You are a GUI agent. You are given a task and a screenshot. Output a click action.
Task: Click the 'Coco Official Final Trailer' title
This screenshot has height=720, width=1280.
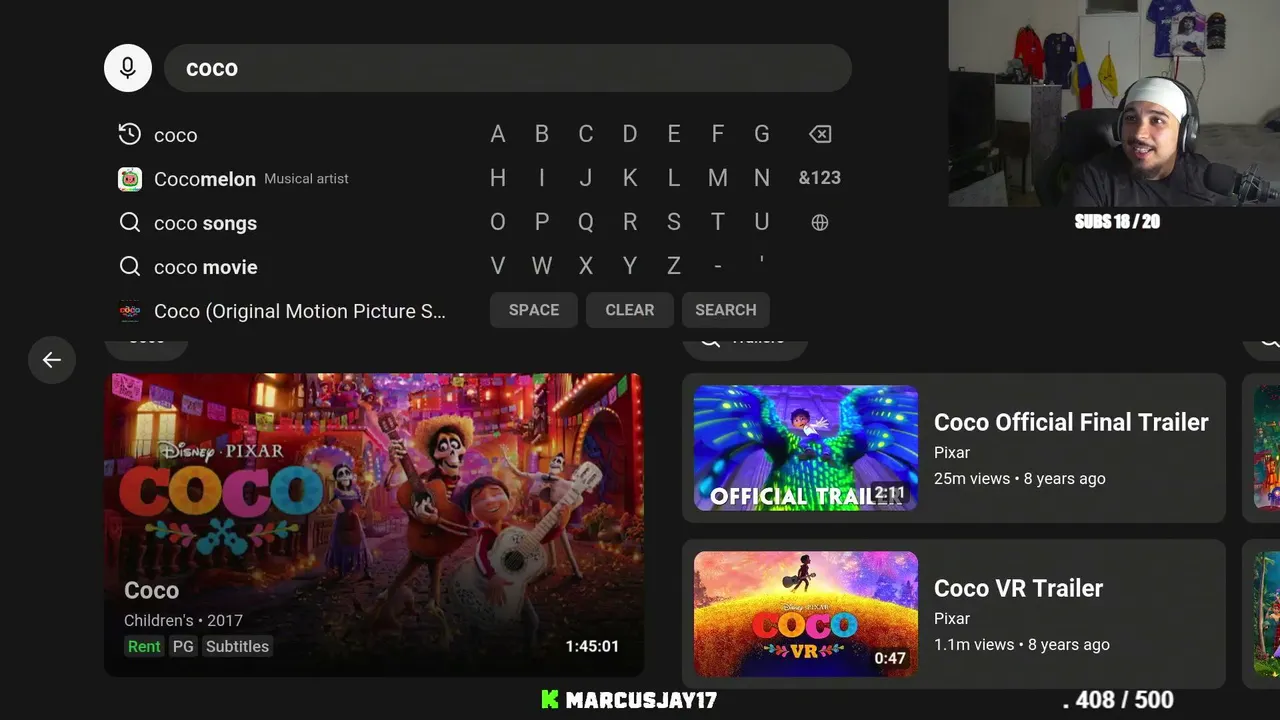(x=1071, y=422)
